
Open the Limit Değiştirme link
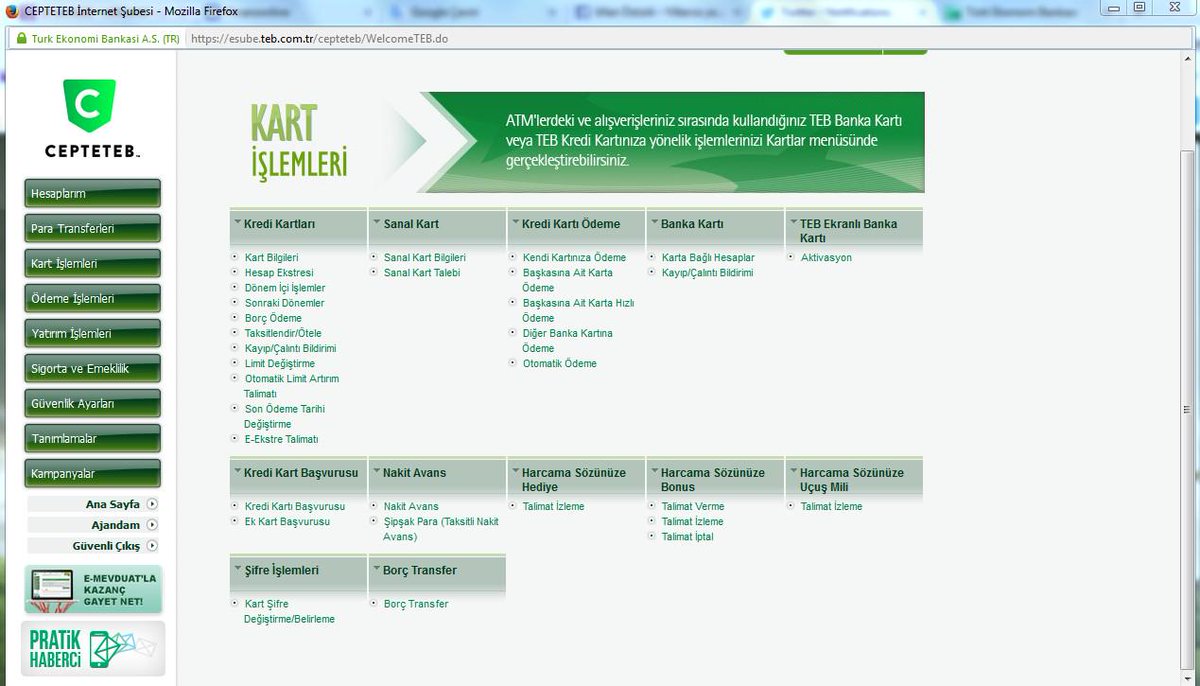[280, 364]
